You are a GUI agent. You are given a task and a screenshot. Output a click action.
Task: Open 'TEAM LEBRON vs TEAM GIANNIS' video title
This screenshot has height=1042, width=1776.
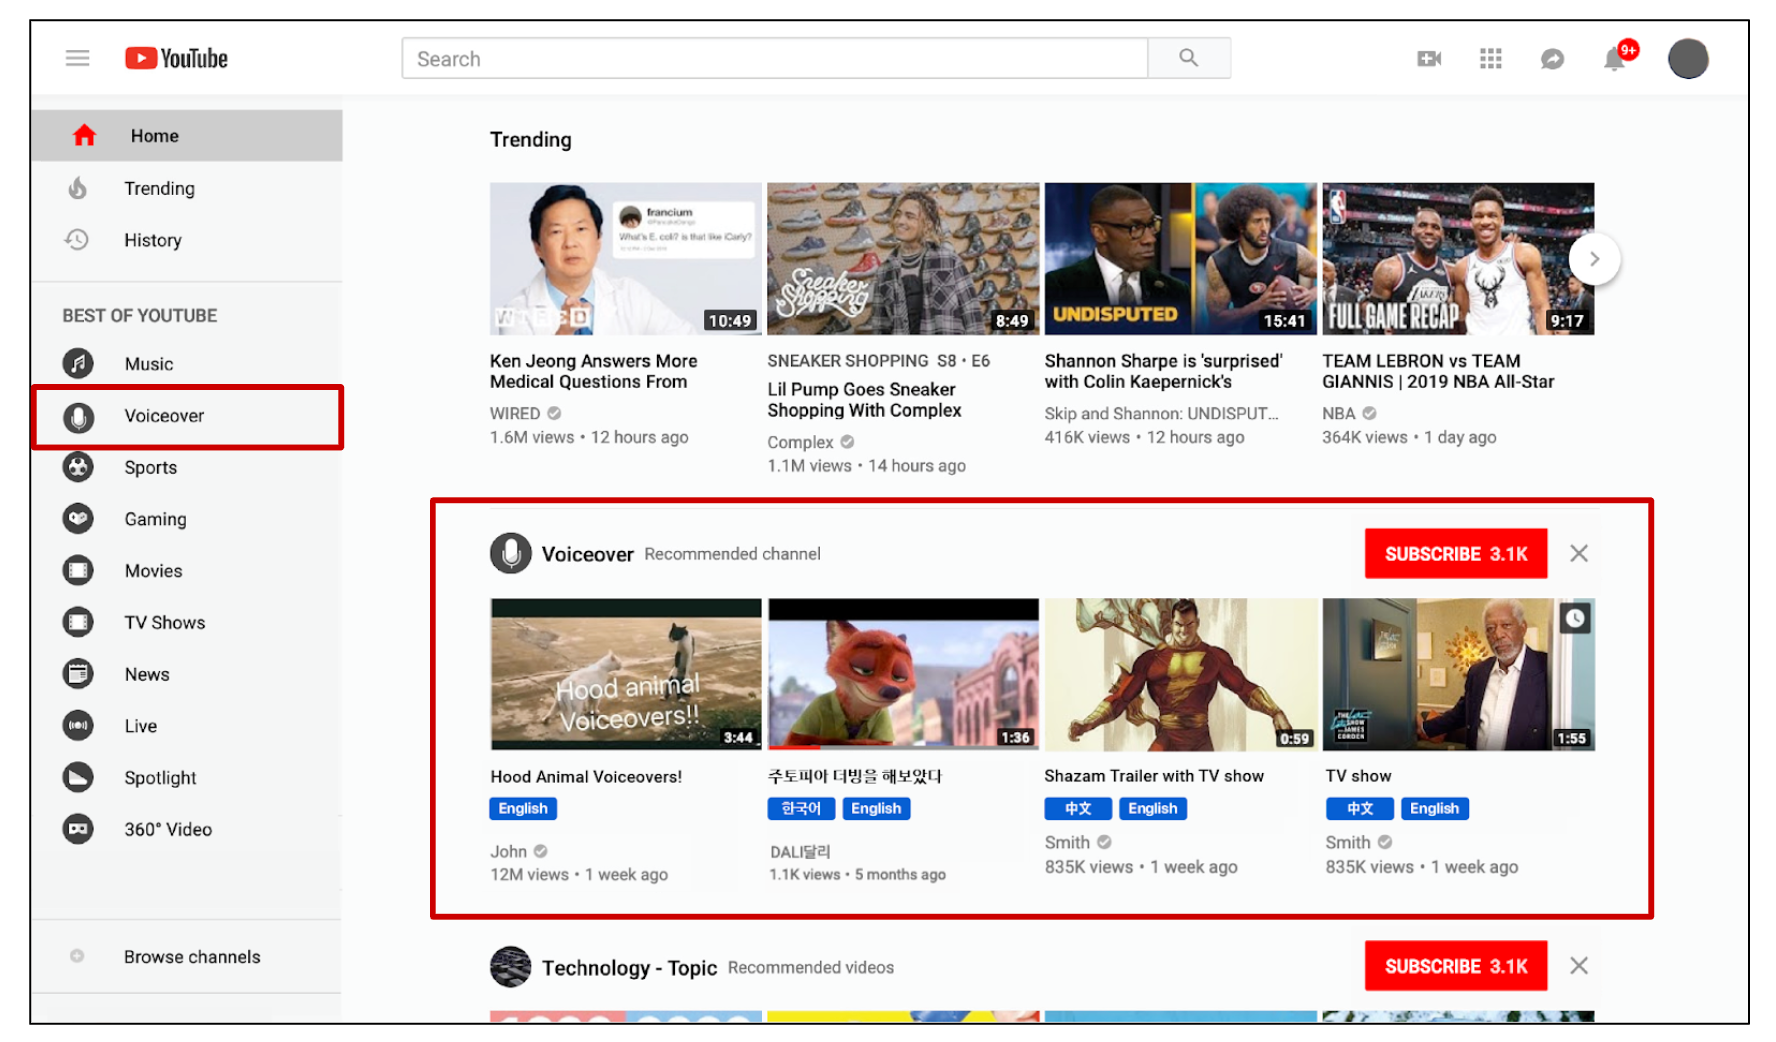coord(1438,371)
